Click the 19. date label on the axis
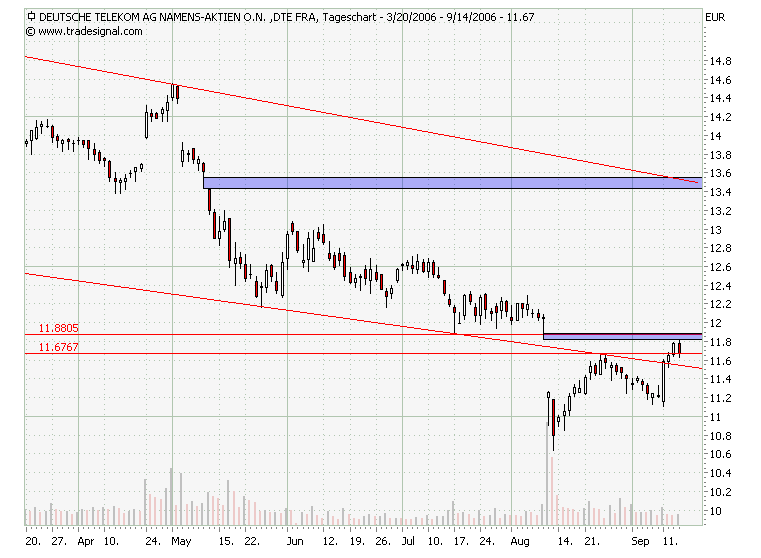Viewport: 761px width, 558px height. (x=357, y=542)
